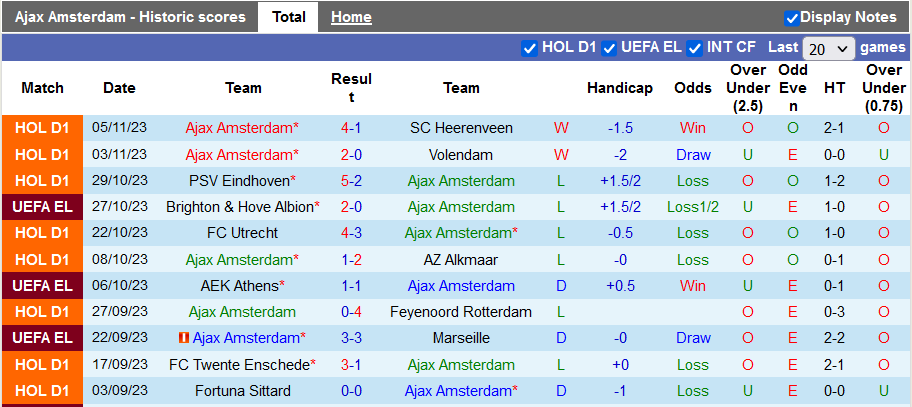The width and height of the screenshot is (912, 407).
Task: Click the FC Utrecht team link
Action: [x=243, y=233]
